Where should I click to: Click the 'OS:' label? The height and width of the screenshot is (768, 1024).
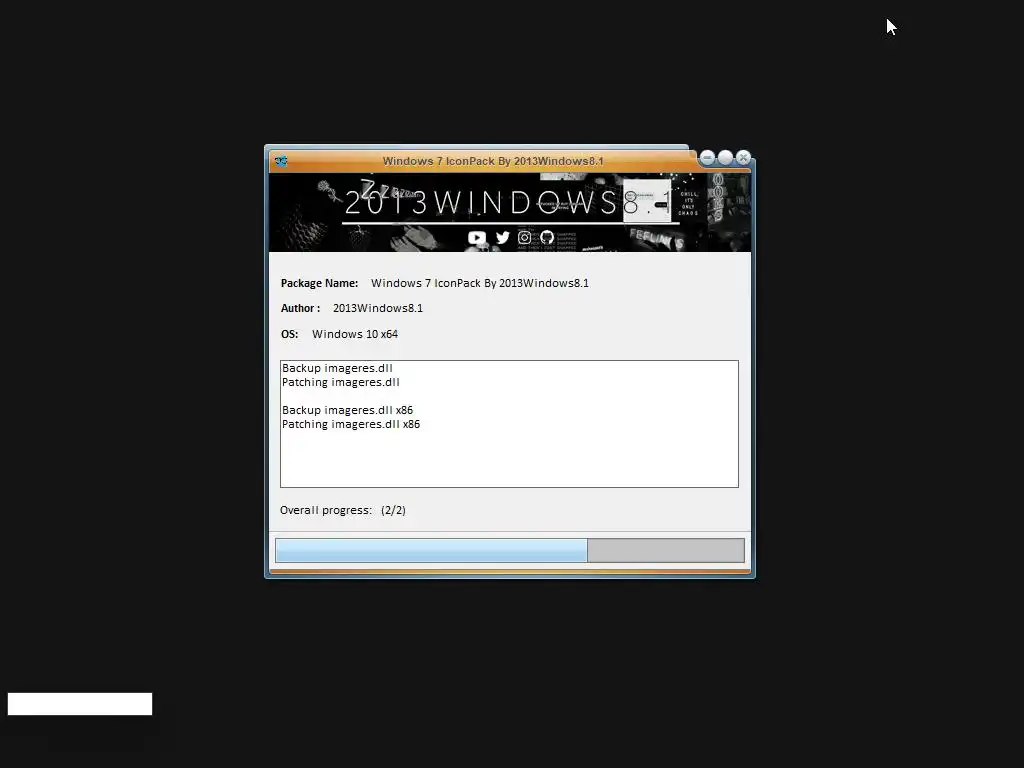[289, 334]
